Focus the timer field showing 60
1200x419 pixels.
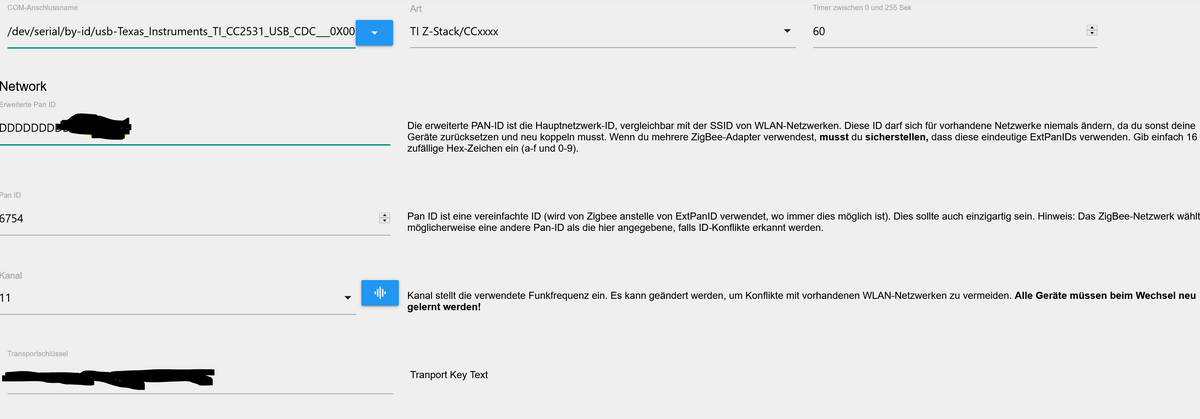(940, 32)
